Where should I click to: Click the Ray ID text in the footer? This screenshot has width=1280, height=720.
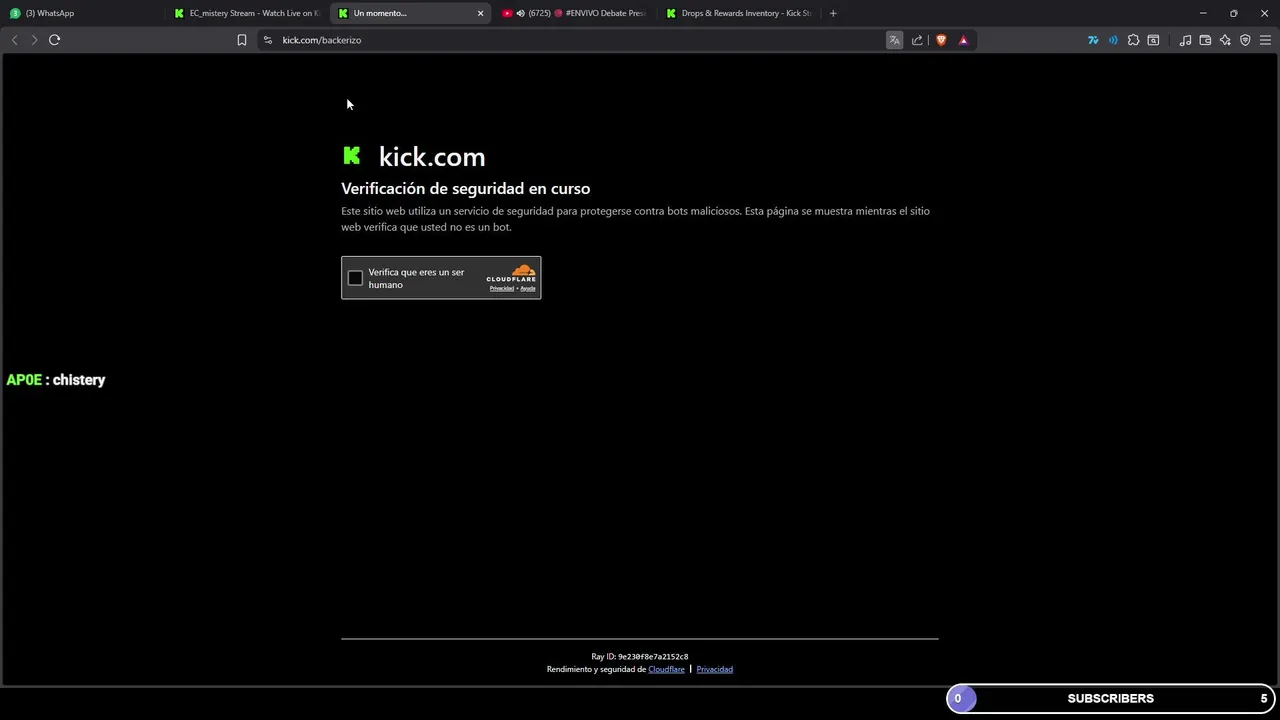click(640, 657)
